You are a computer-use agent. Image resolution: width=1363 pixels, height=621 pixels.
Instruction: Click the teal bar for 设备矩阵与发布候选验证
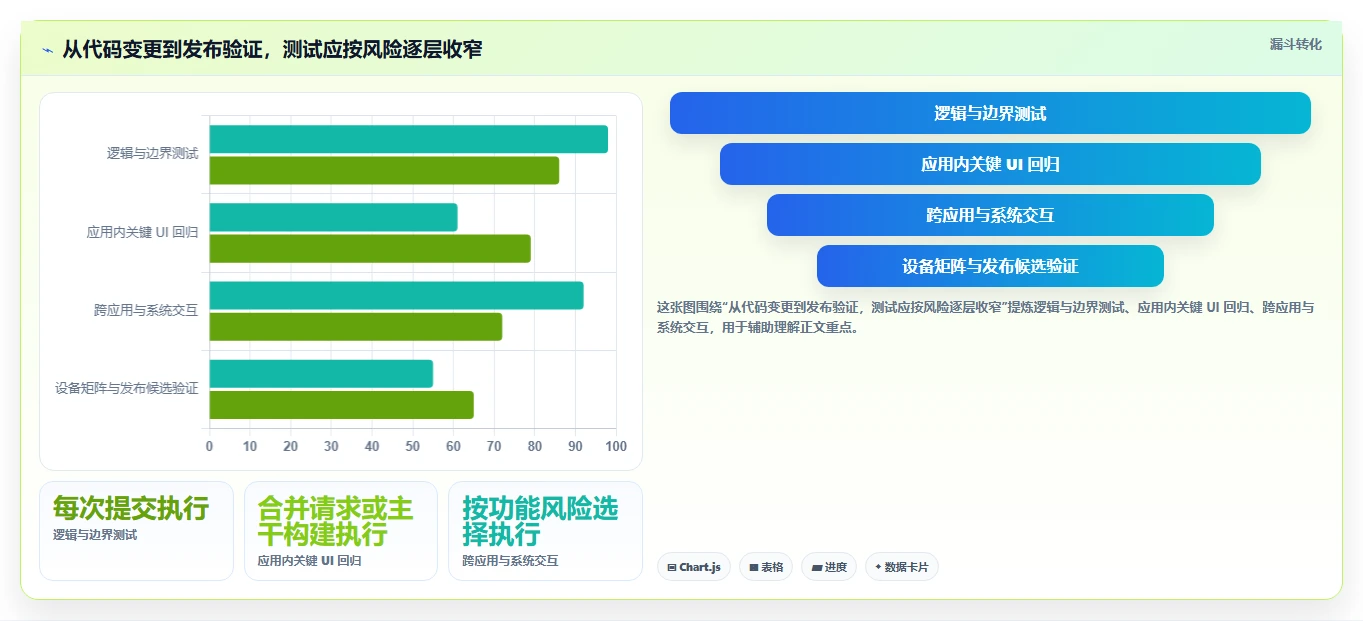pyautogui.click(x=321, y=374)
